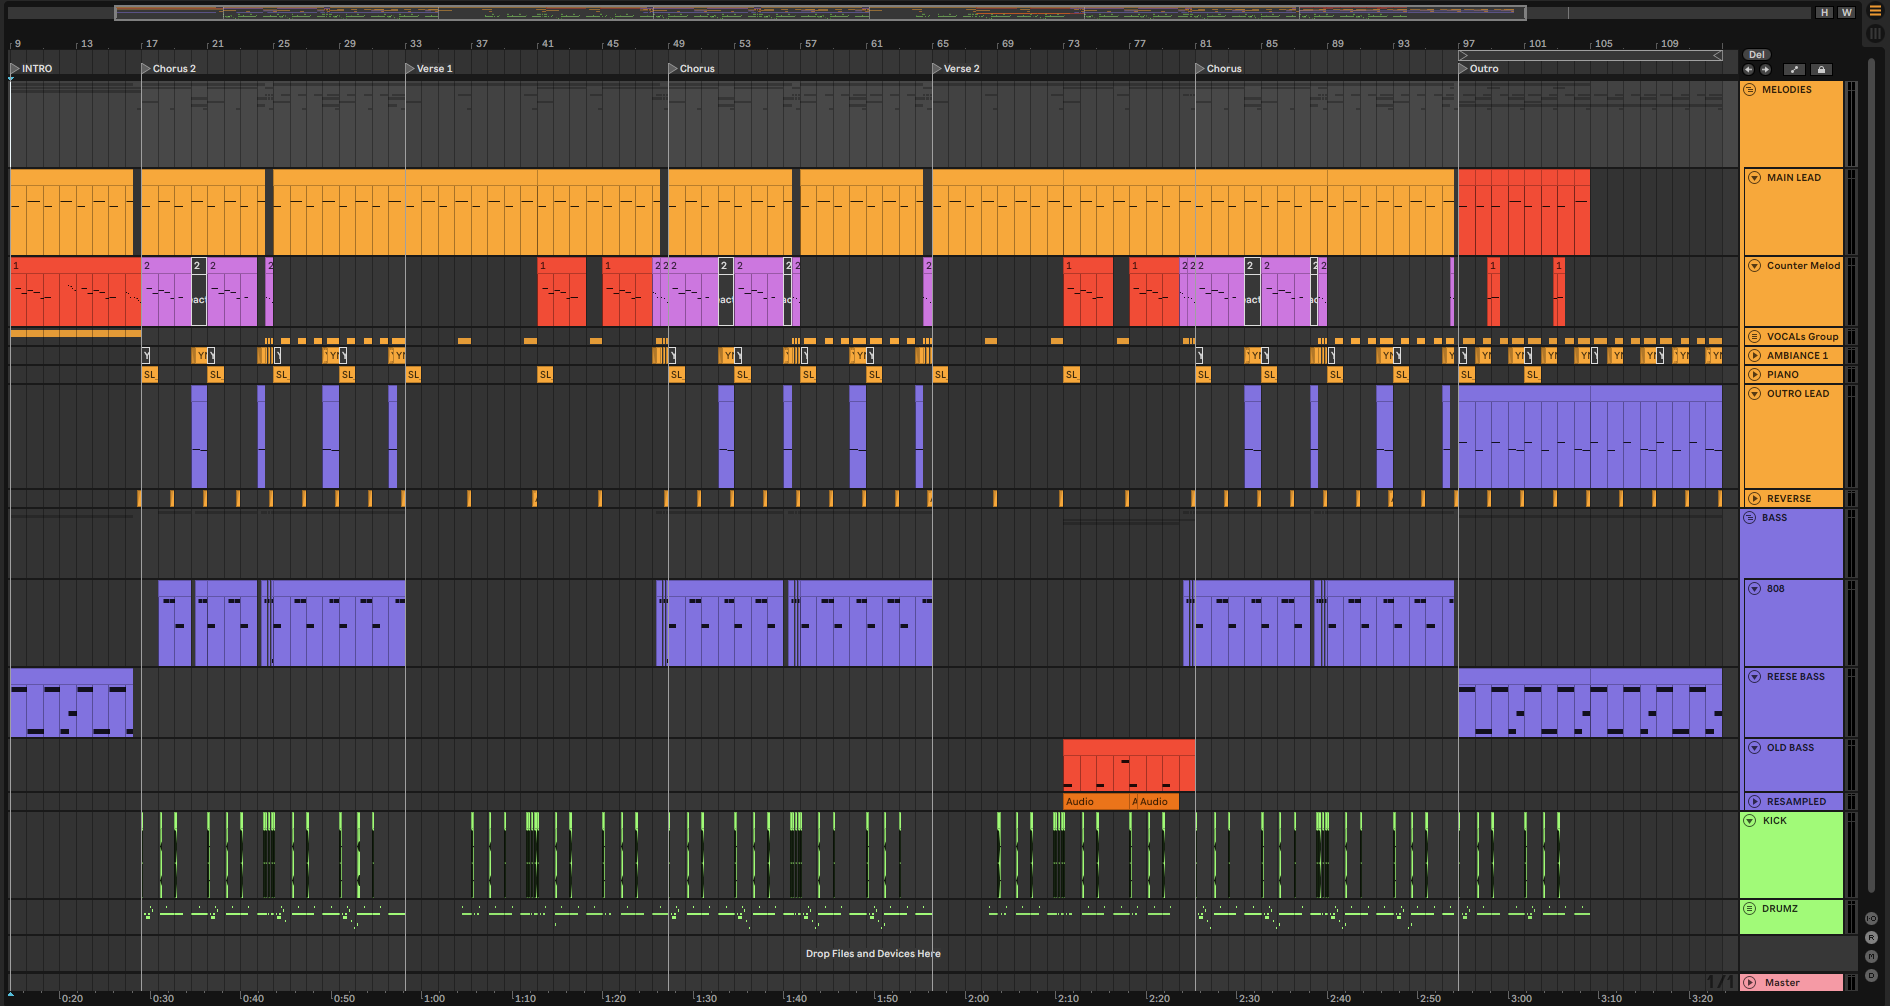Toggle the I-O section visibility button
This screenshot has width=1890, height=1006.
1871,918
